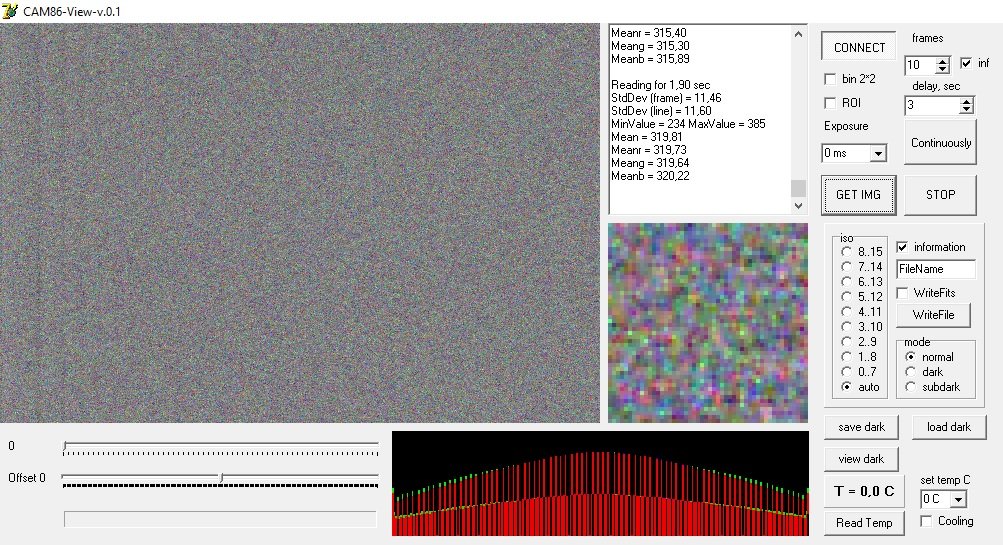This screenshot has width=1003, height=545.
Task: Click the delay sec value field
Action: 932,105
